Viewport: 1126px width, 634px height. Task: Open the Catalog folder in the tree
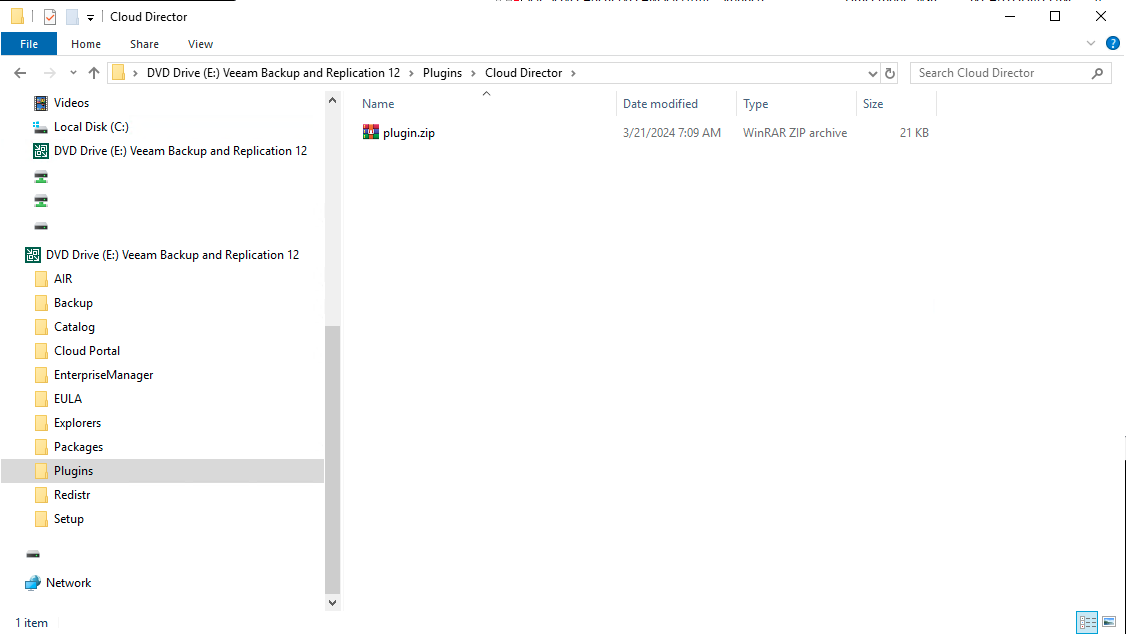pyautogui.click(x=74, y=327)
